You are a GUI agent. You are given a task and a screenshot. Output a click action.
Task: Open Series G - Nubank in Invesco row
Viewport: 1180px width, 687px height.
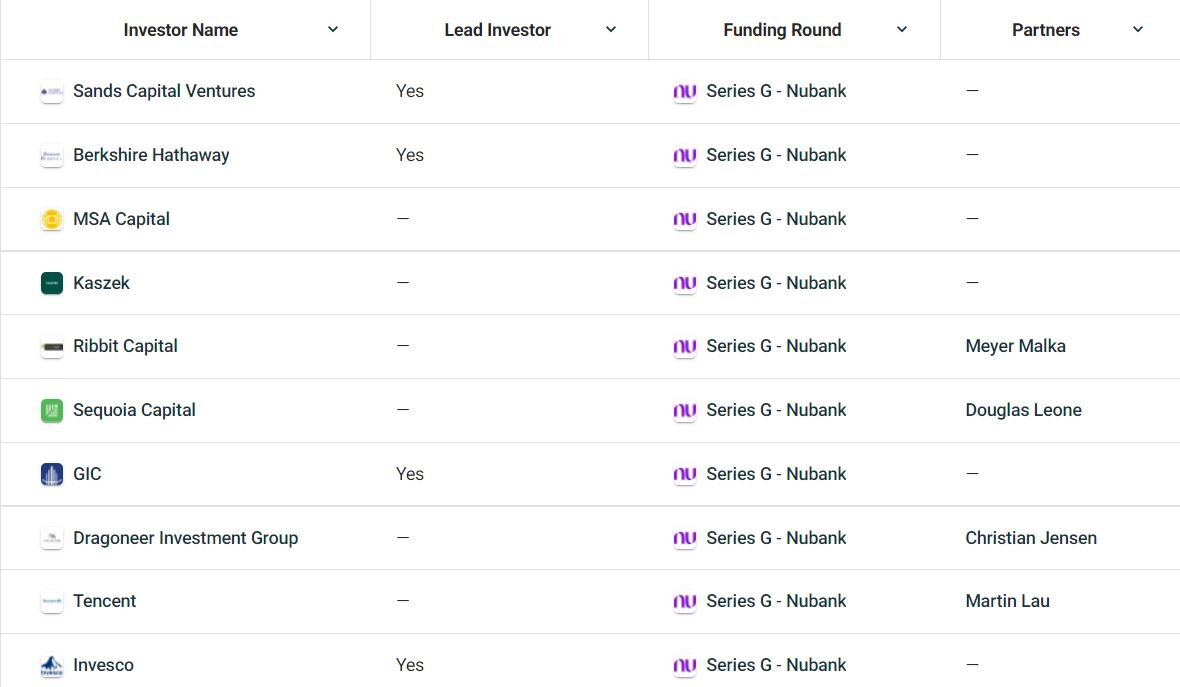pyautogui.click(x=776, y=665)
